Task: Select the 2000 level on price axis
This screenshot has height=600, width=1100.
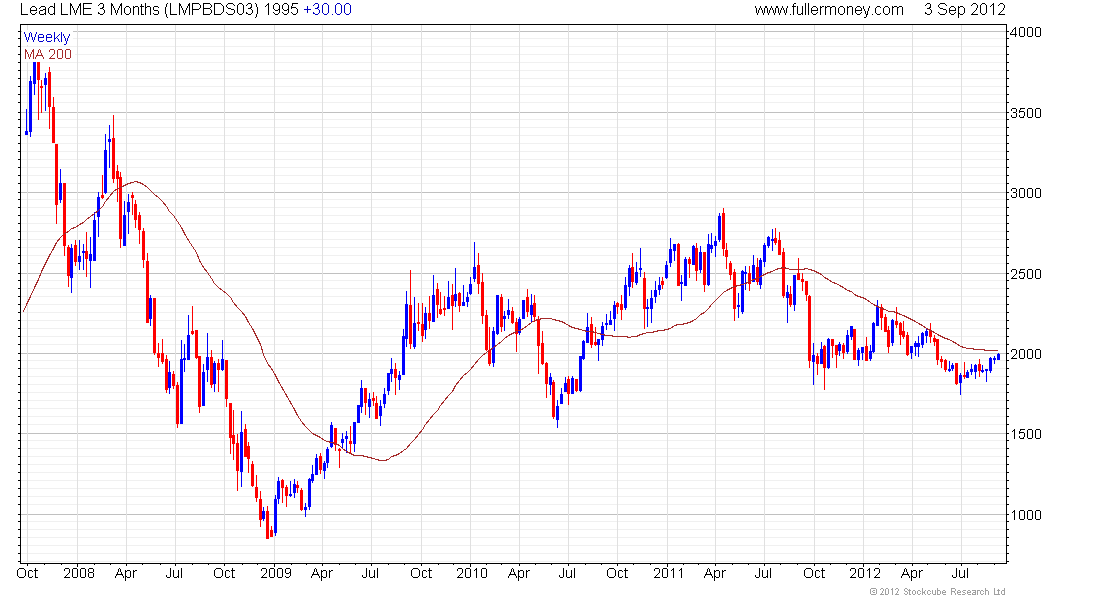Action: pos(1026,354)
